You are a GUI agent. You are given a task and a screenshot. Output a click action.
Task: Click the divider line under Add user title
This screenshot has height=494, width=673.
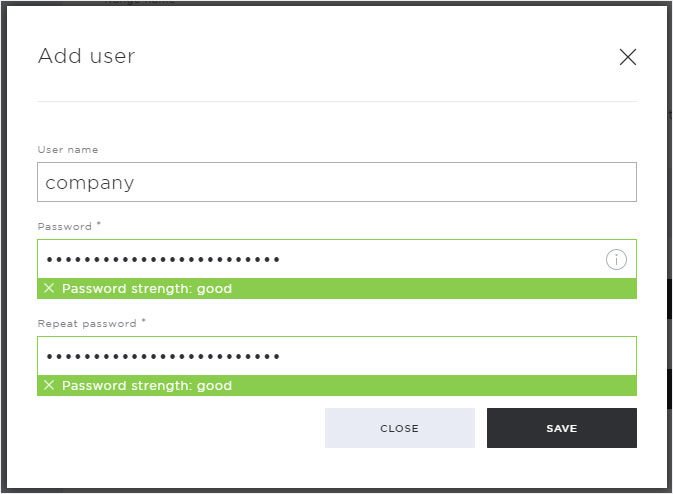click(336, 101)
